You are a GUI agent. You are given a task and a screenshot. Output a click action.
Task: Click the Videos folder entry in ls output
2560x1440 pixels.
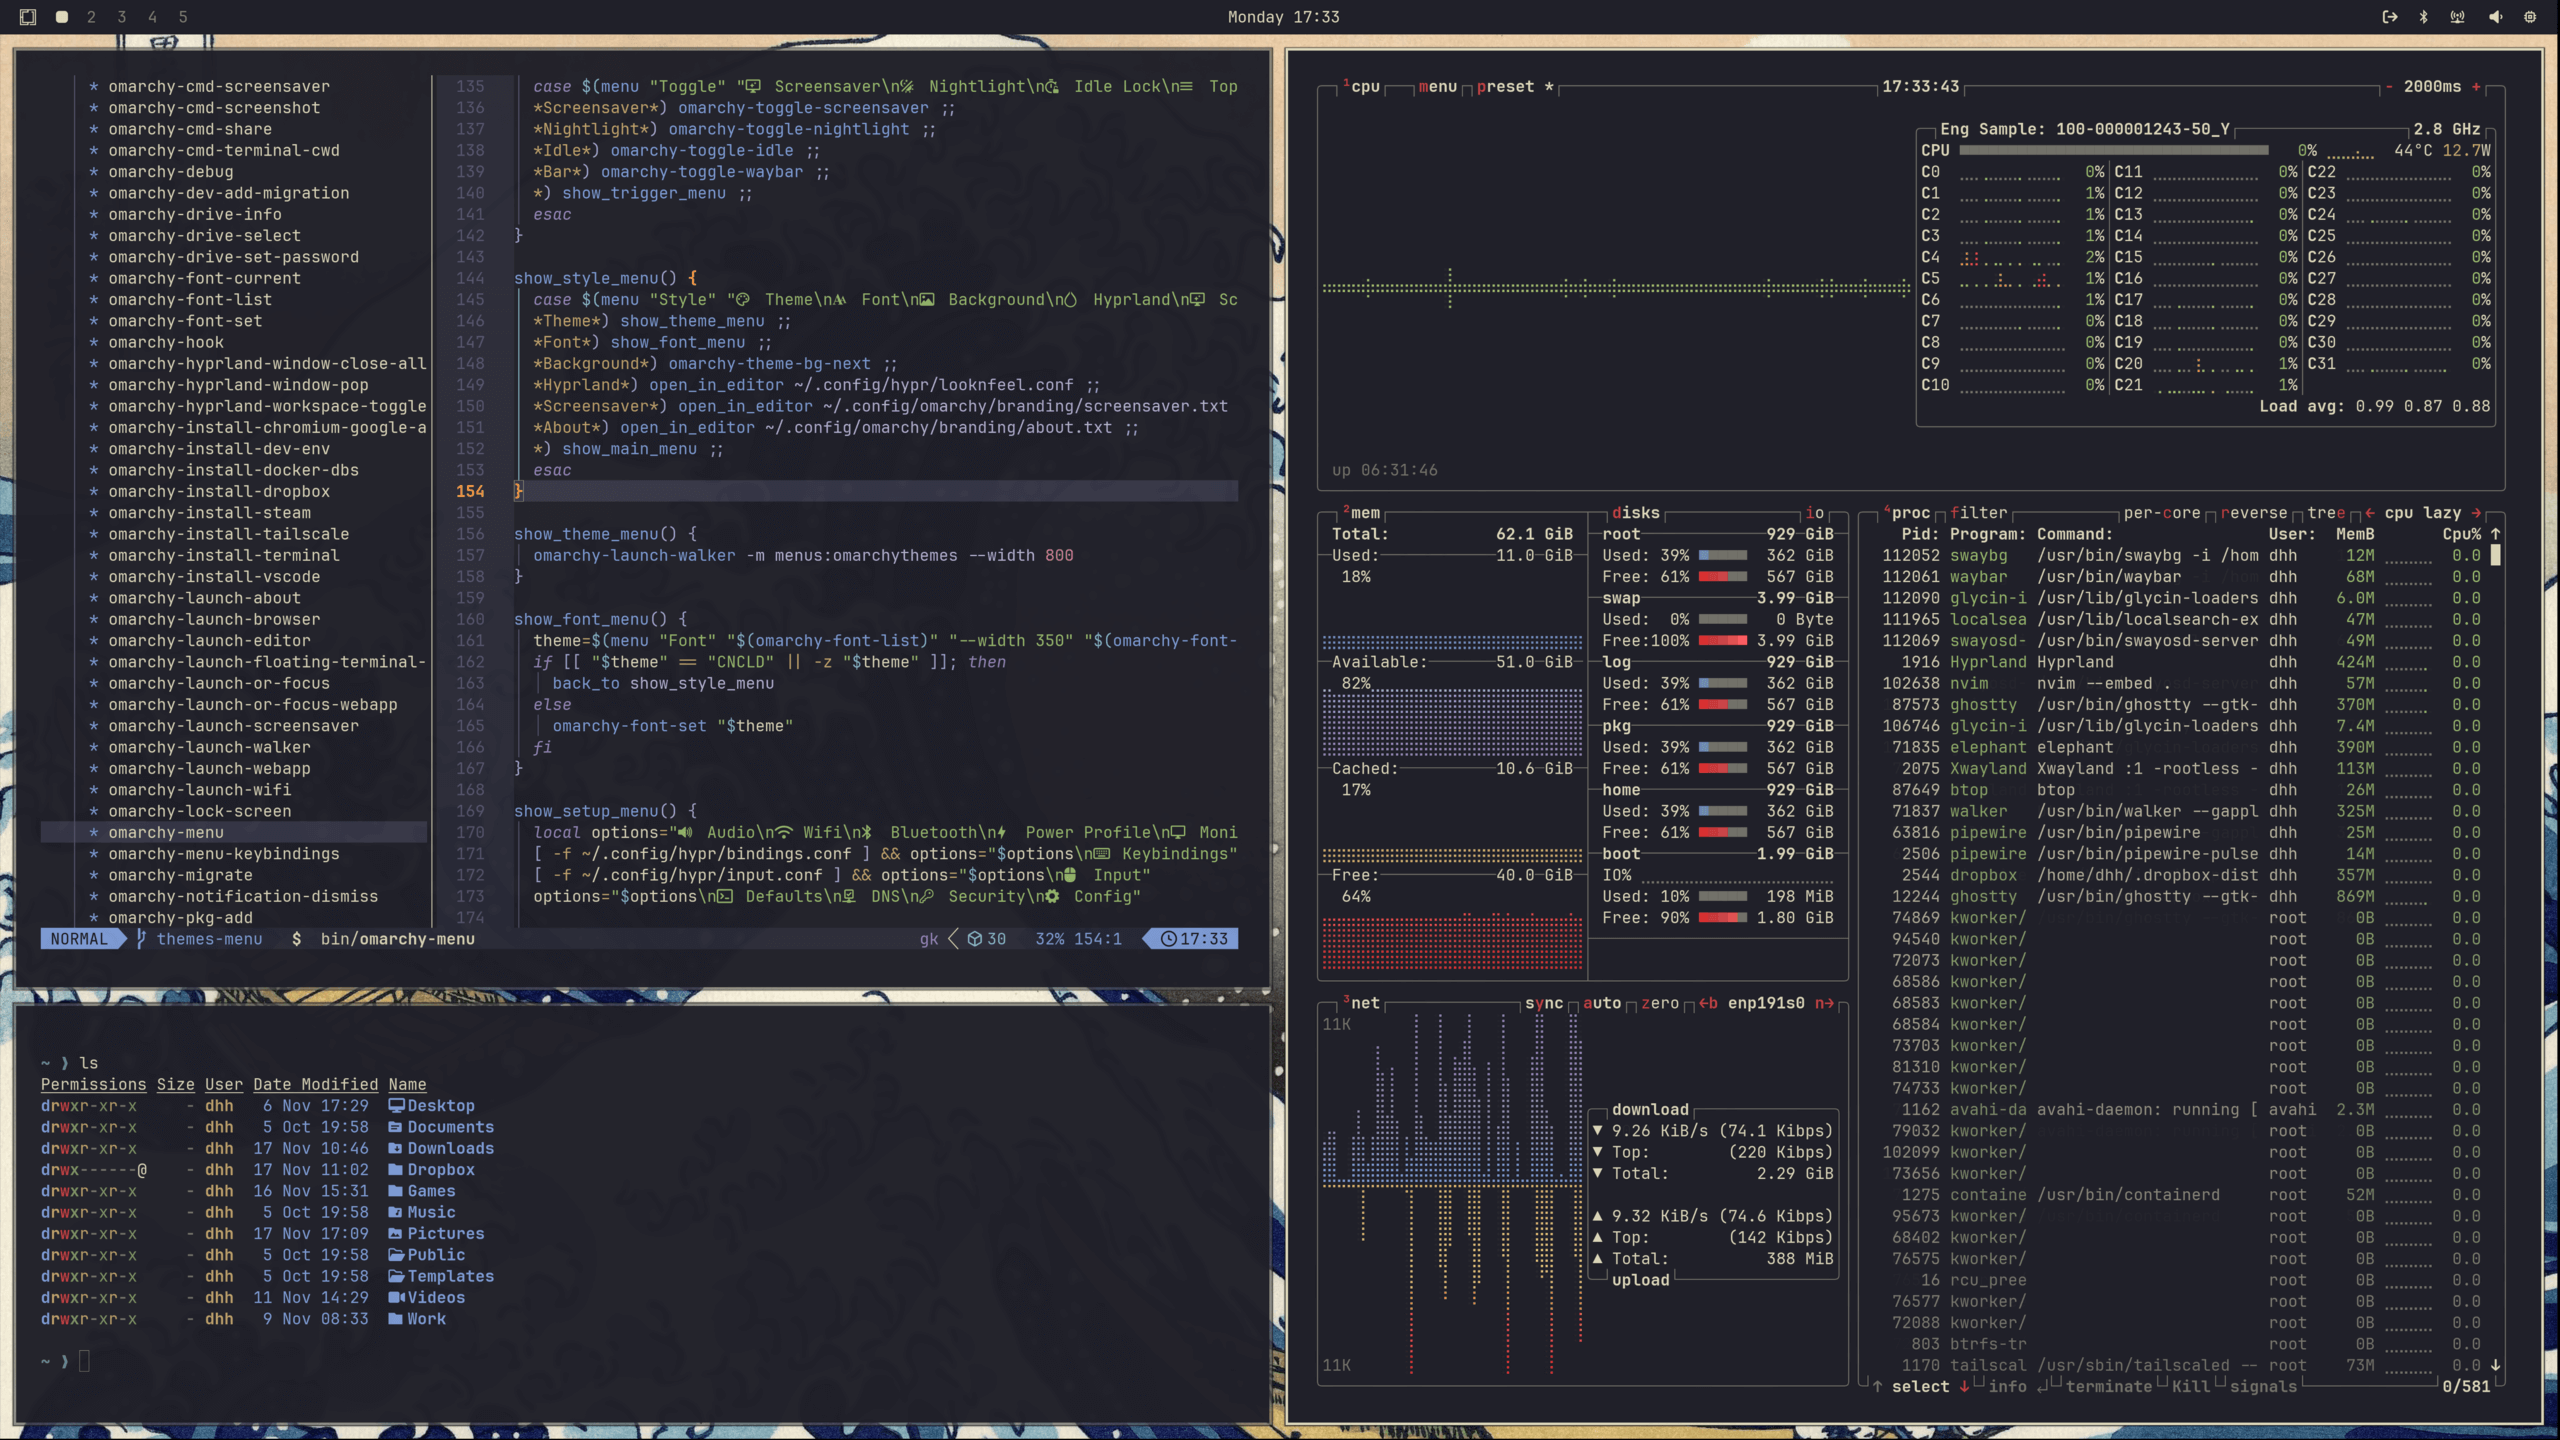point(435,1298)
